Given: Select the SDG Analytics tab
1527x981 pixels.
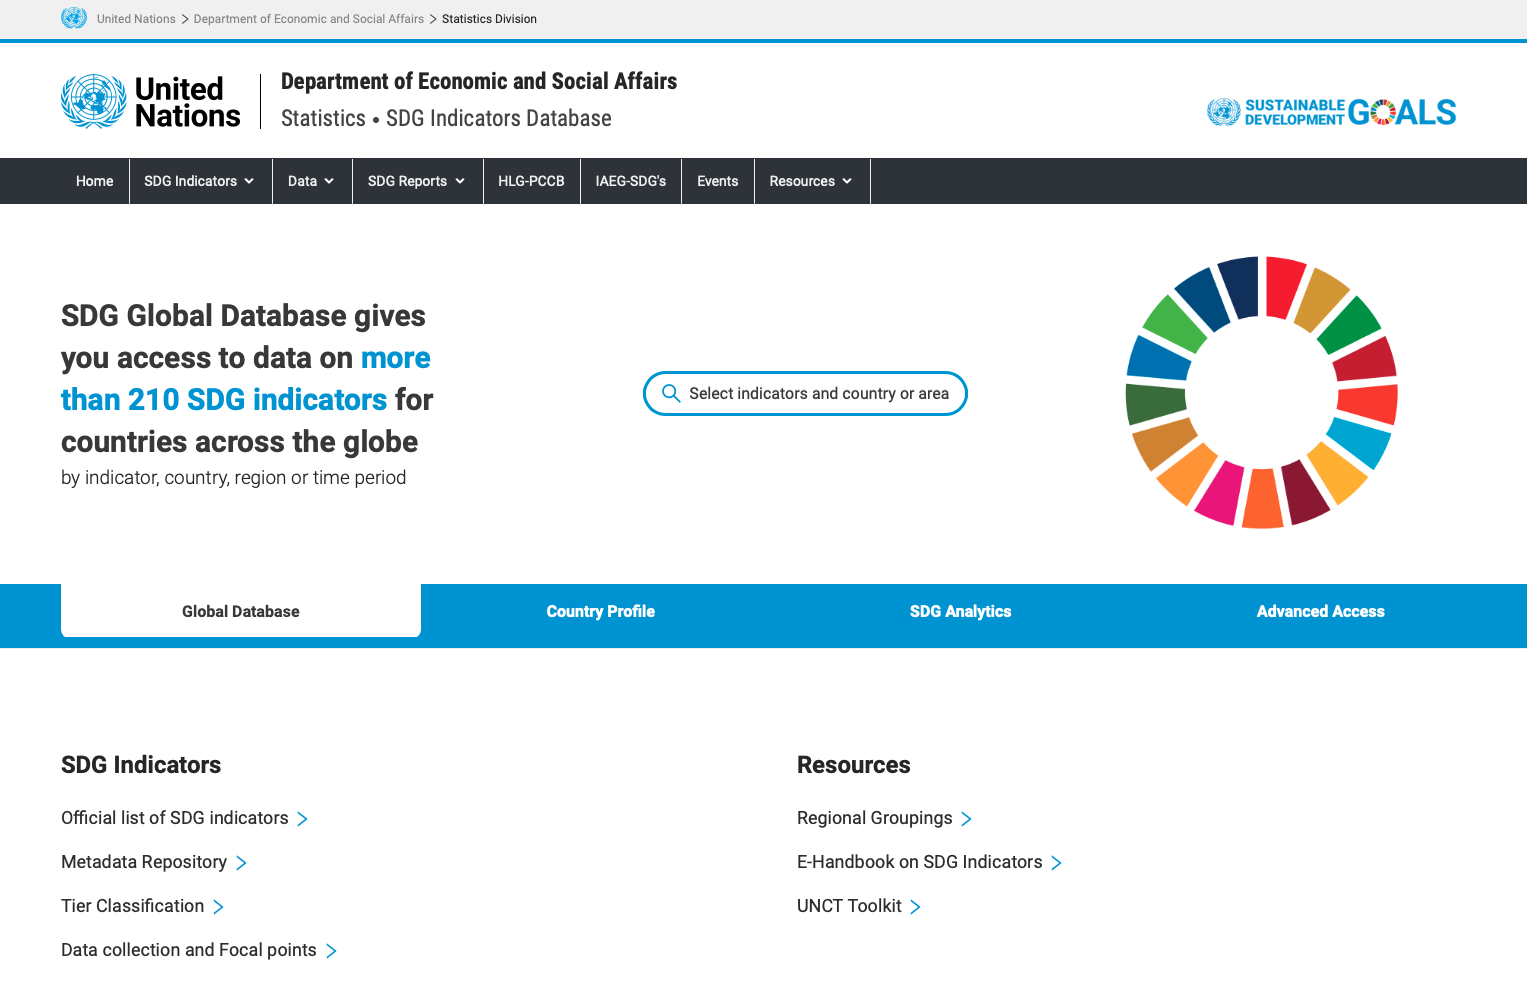Looking at the screenshot, I should pos(960,611).
